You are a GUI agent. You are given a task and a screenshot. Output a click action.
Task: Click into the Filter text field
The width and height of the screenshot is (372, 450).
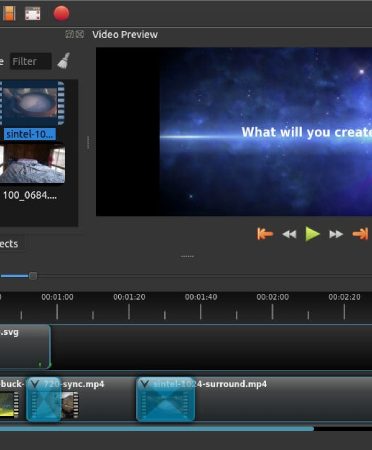point(30,61)
